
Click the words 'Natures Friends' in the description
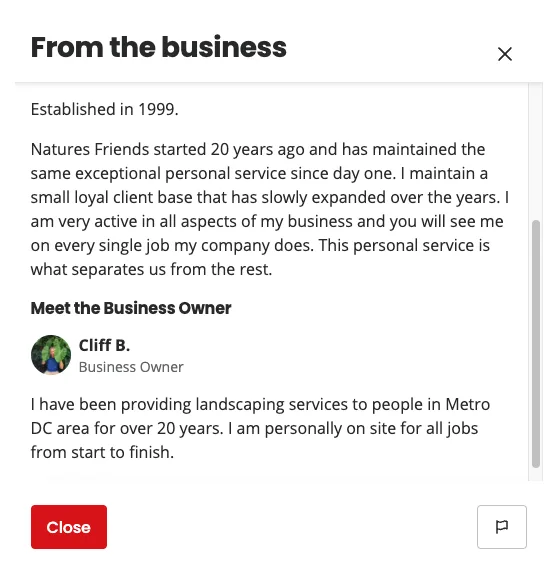[90, 149]
